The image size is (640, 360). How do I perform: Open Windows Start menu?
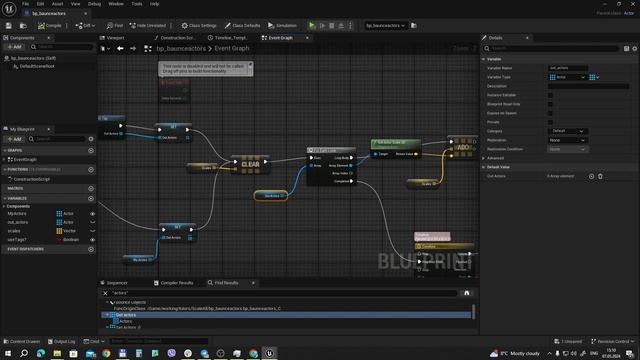8,353
